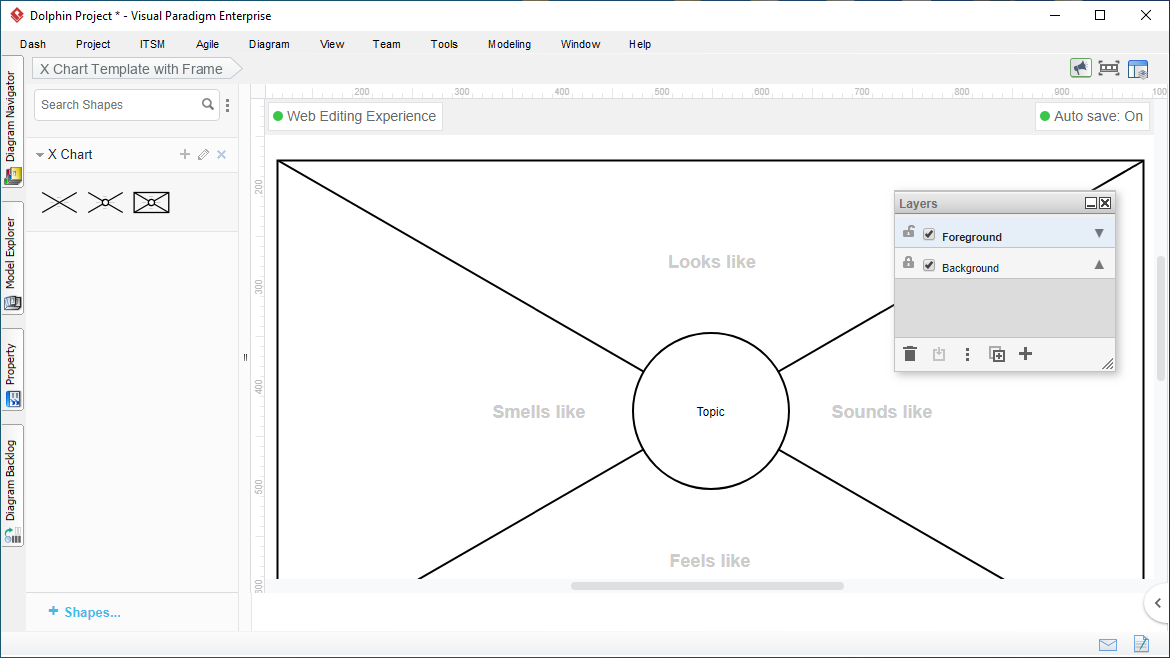The image size is (1170, 658).
Task: Move the Background layer up
Action: tap(1099, 265)
